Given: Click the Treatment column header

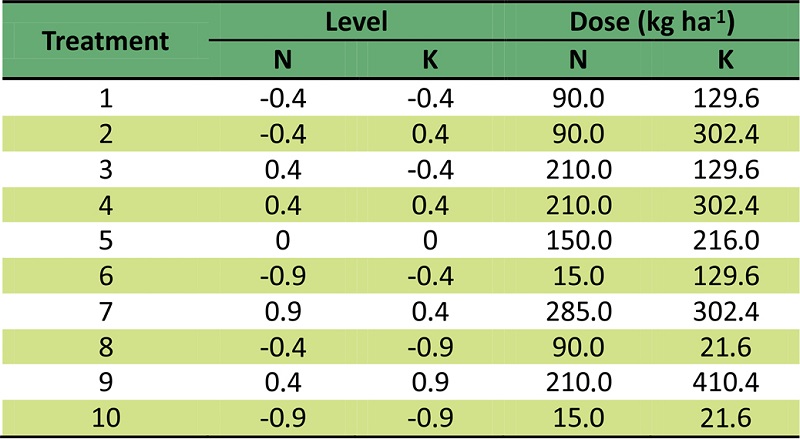Looking at the screenshot, I should pos(105,41).
